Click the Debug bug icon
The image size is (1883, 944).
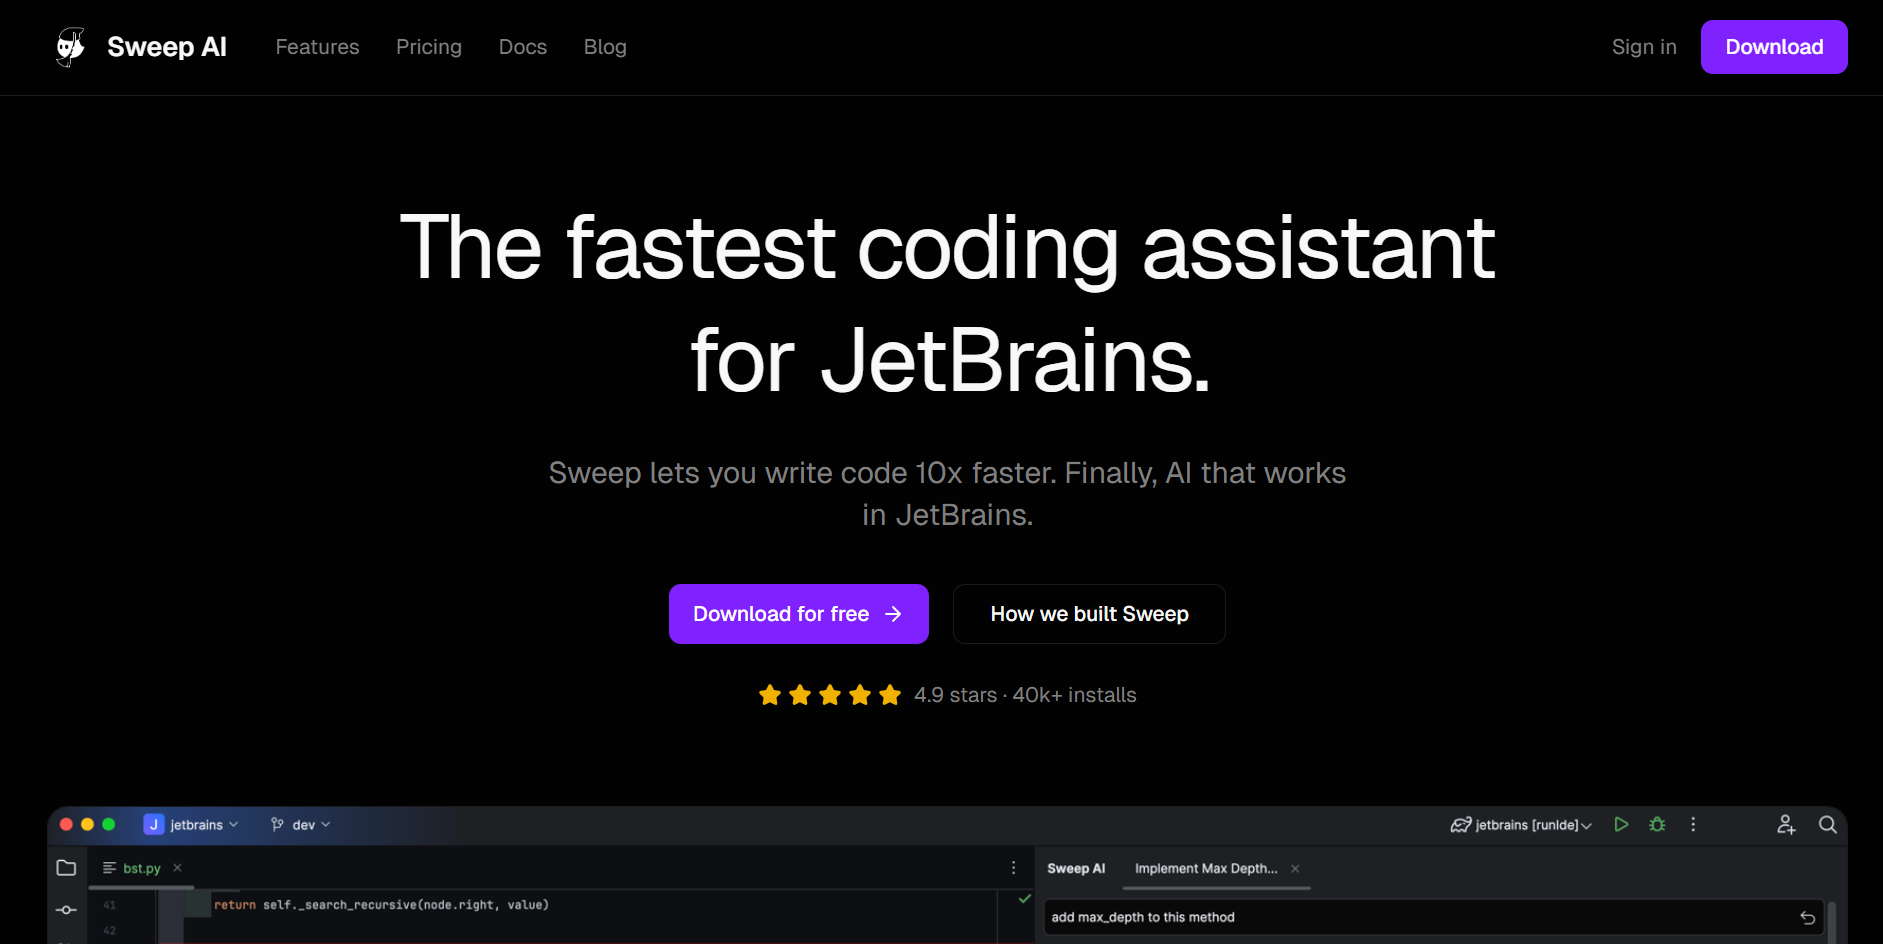(x=1657, y=825)
